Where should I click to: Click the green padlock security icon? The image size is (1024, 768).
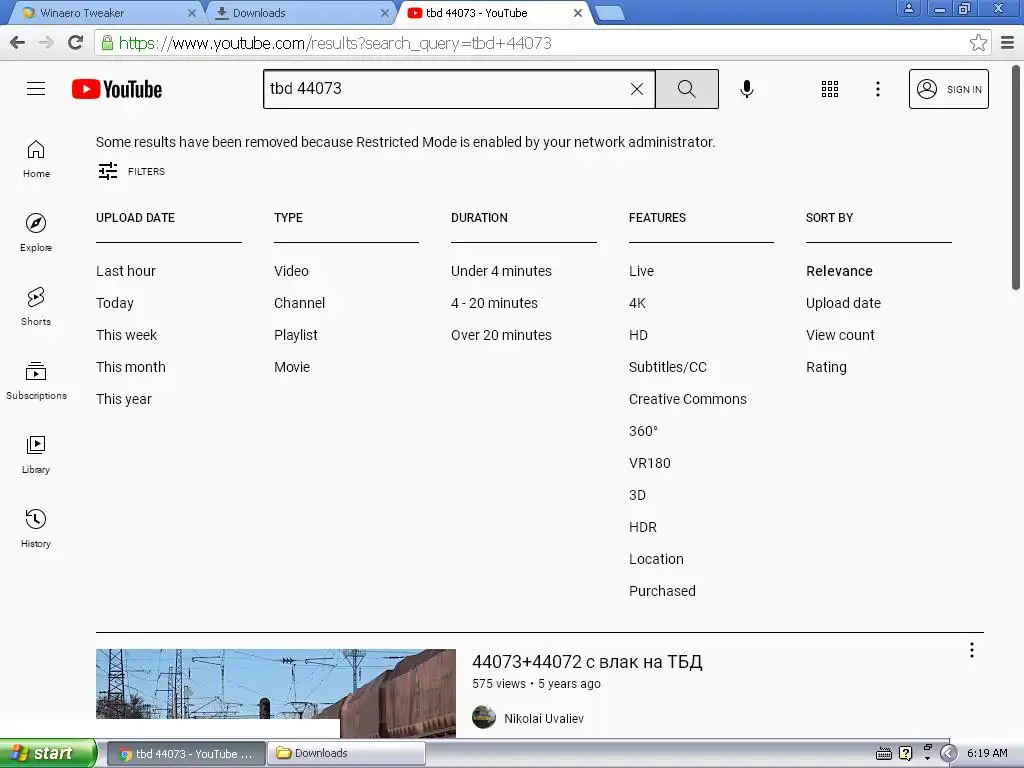(107, 43)
